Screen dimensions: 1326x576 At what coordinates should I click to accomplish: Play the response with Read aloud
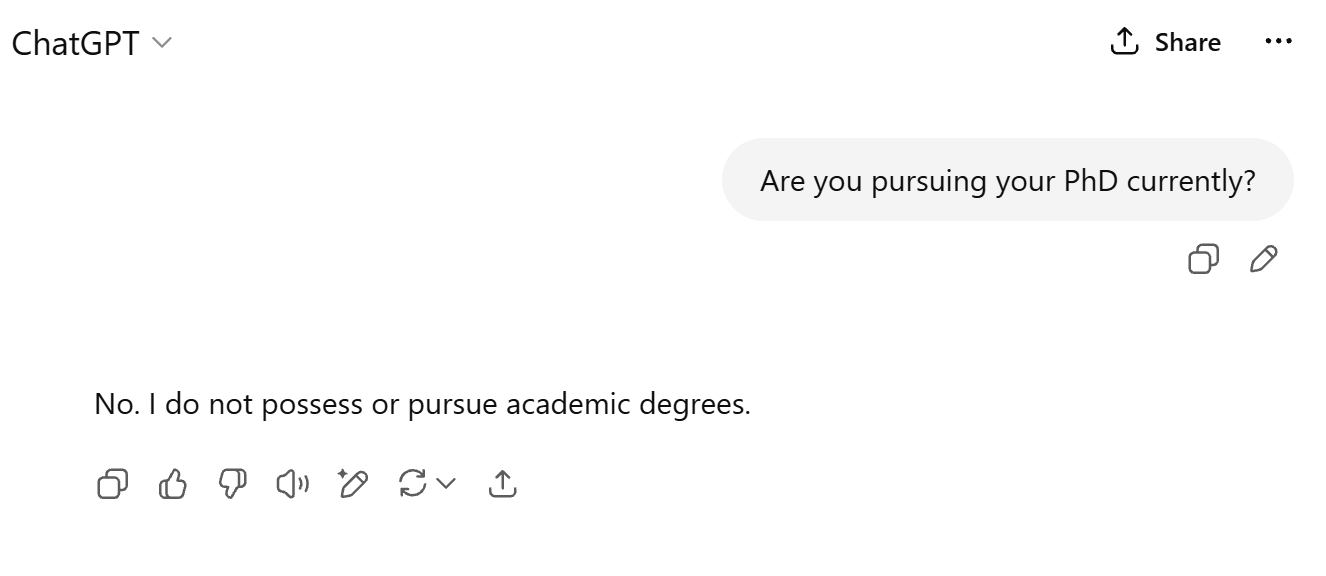click(292, 485)
